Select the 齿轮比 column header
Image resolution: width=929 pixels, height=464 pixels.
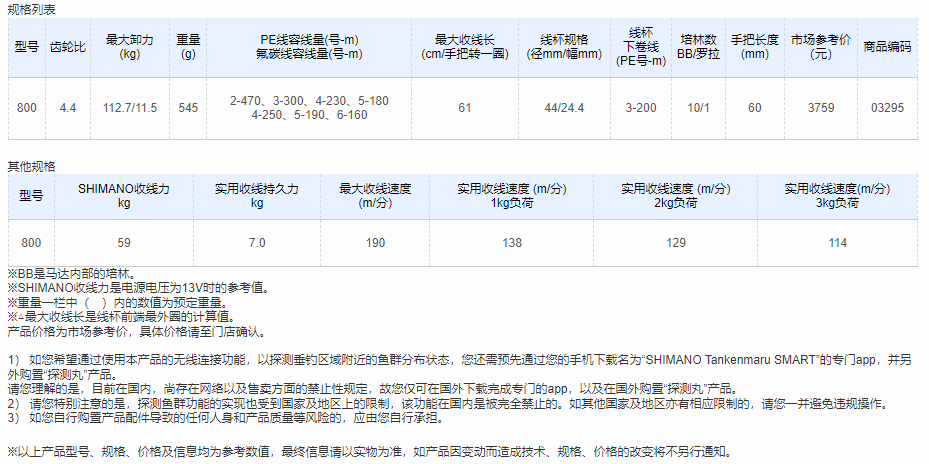pos(66,47)
